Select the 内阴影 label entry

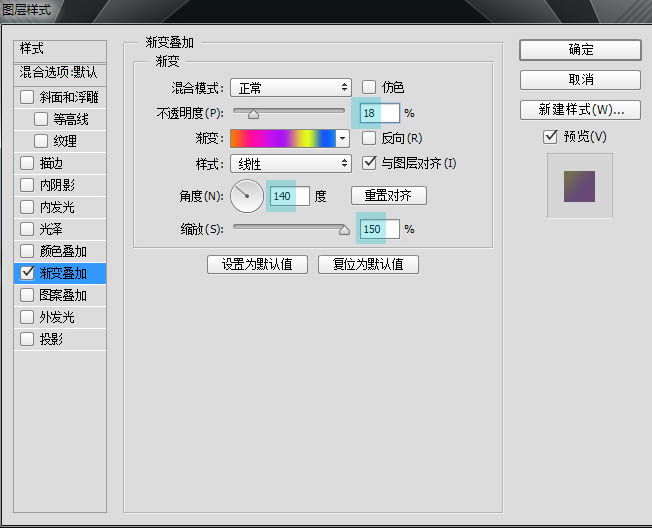click(57, 185)
